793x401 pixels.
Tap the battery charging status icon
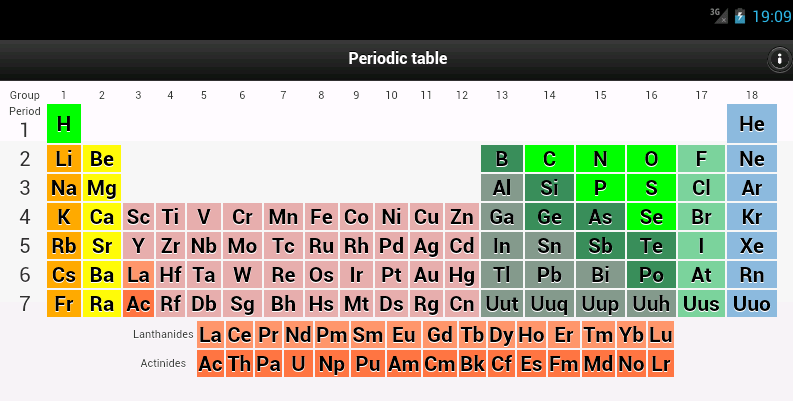pos(739,16)
